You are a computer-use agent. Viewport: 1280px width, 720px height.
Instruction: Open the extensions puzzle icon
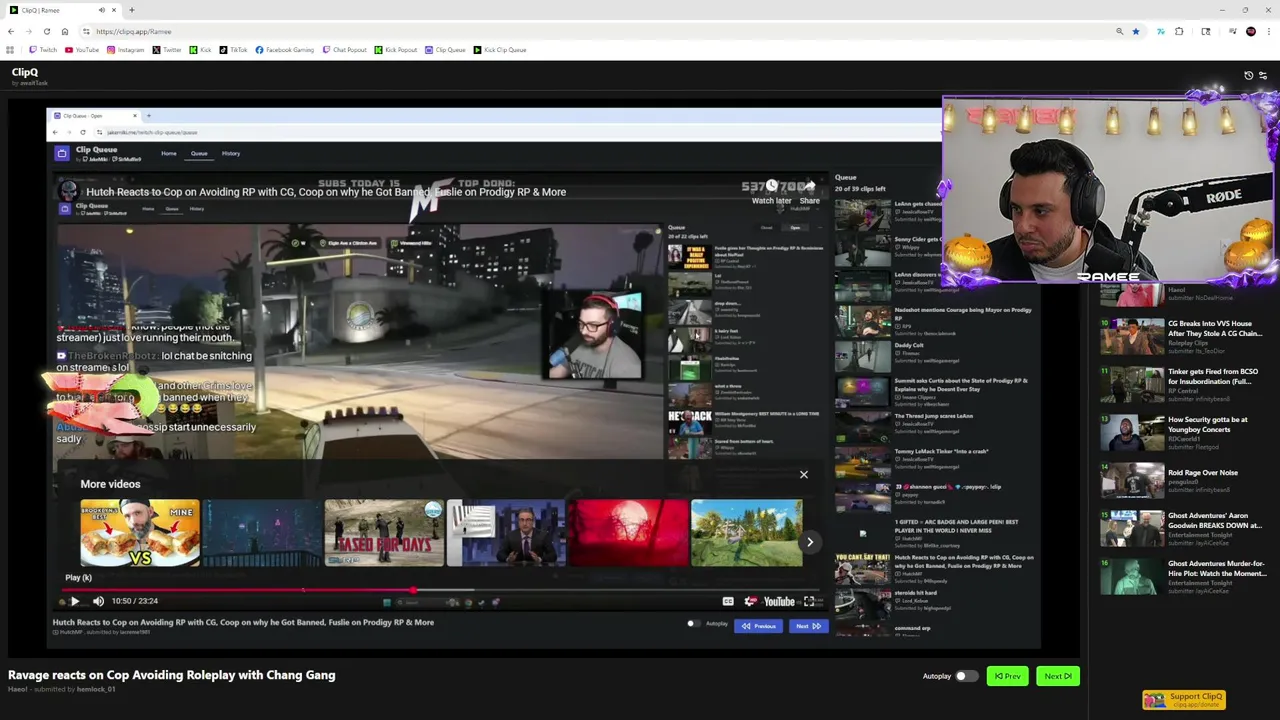[1179, 31]
